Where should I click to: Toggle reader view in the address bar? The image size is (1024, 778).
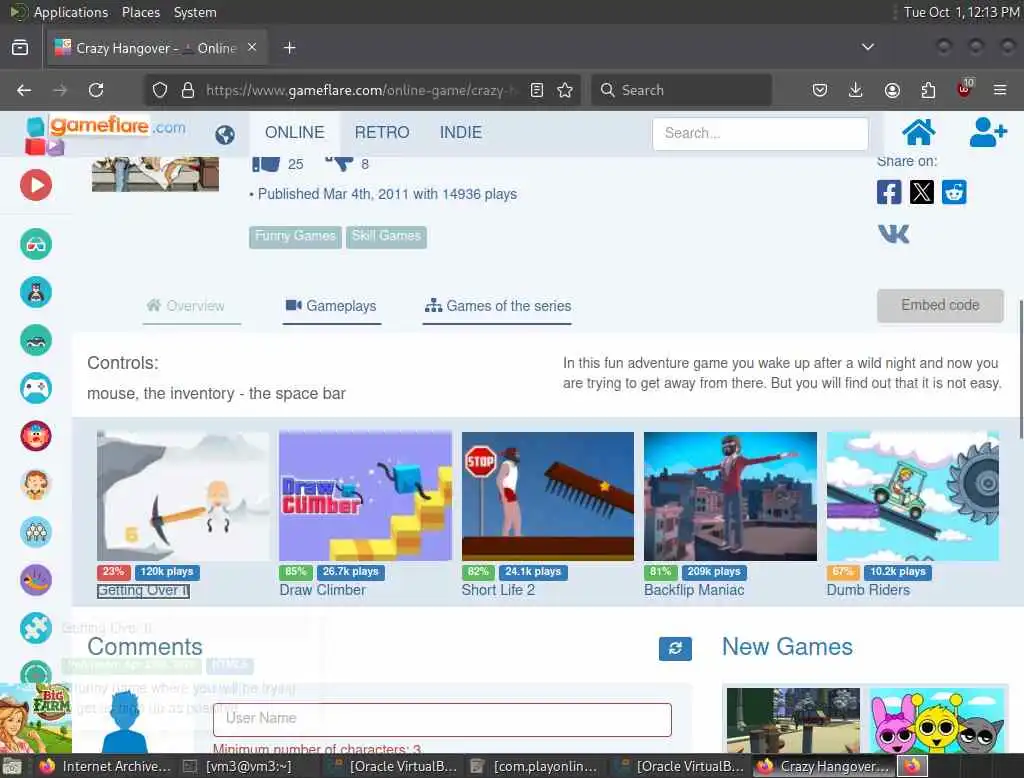(536, 90)
